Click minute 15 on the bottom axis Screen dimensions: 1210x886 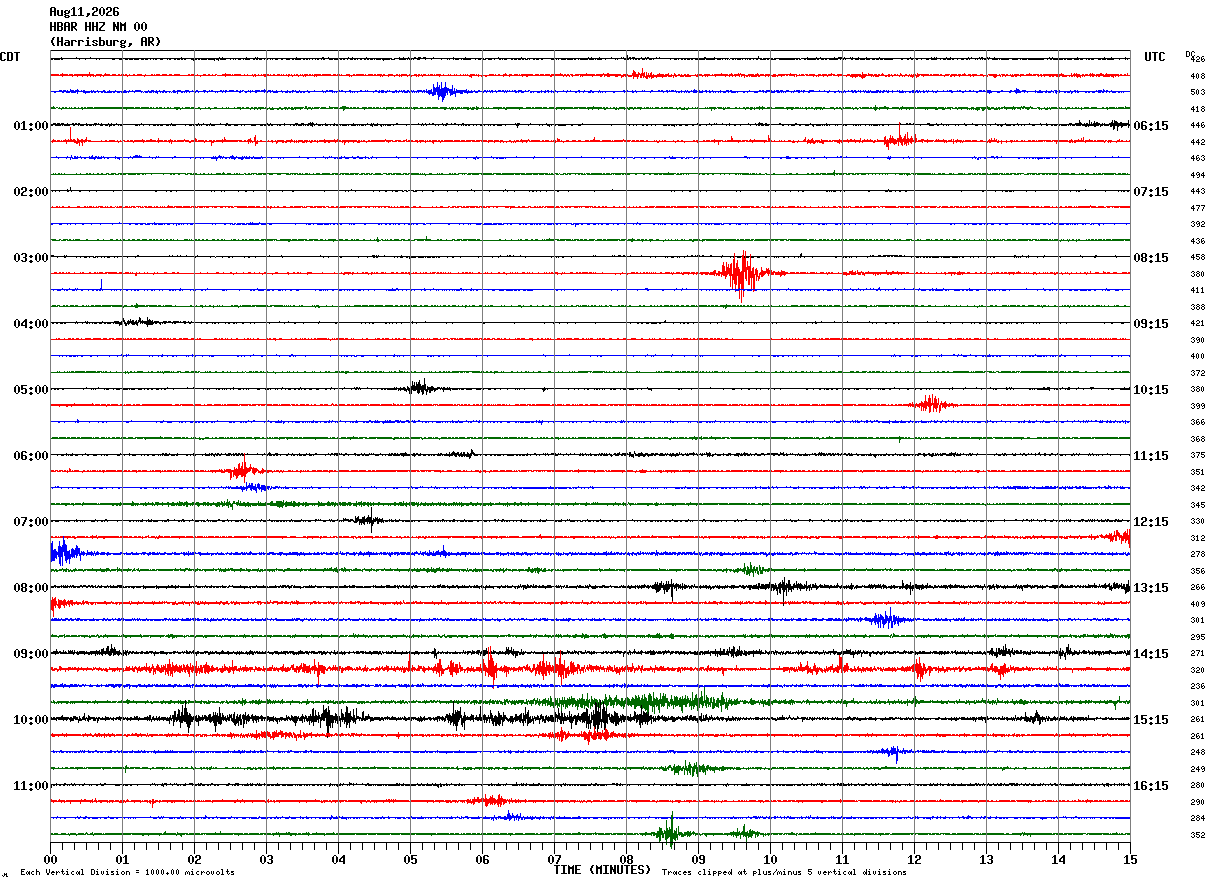click(1130, 859)
